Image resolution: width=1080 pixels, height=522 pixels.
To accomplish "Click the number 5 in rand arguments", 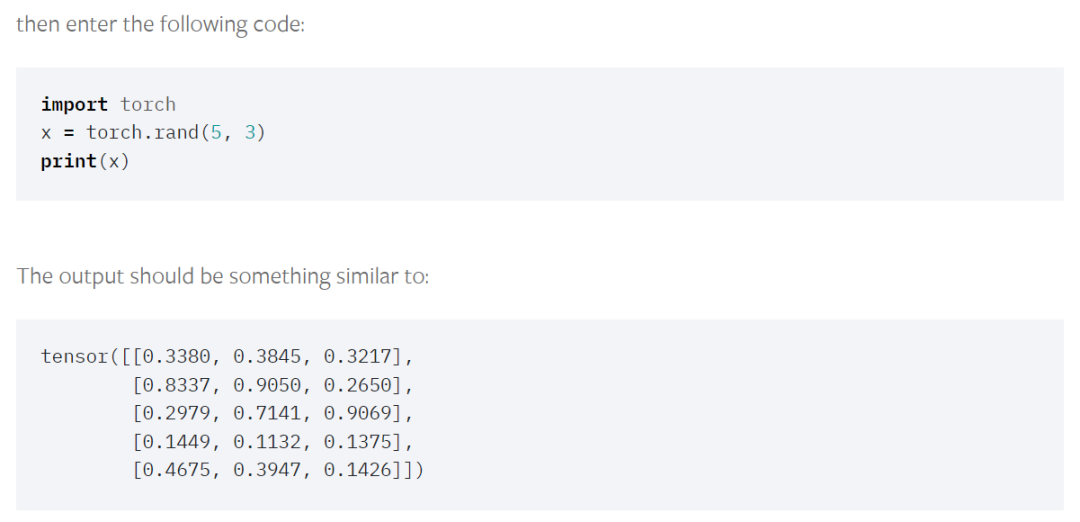I will 216,133.
